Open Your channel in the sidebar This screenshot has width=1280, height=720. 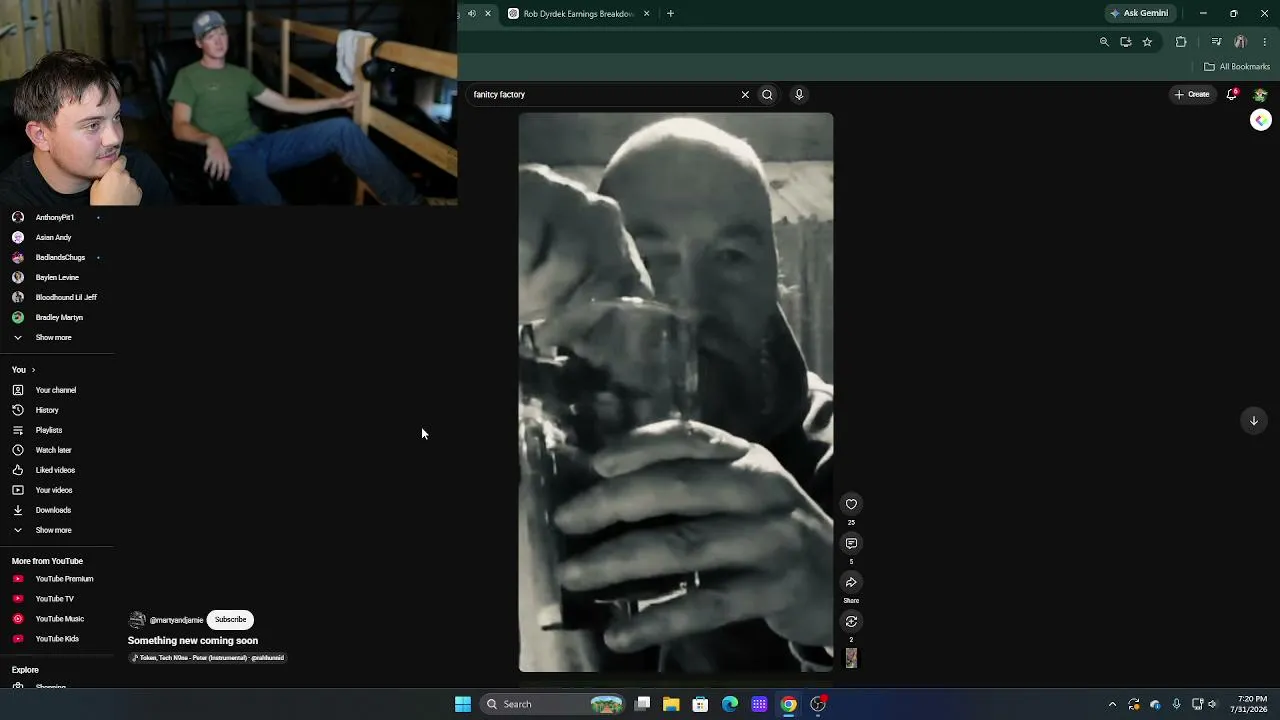pyautogui.click(x=57, y=390)
